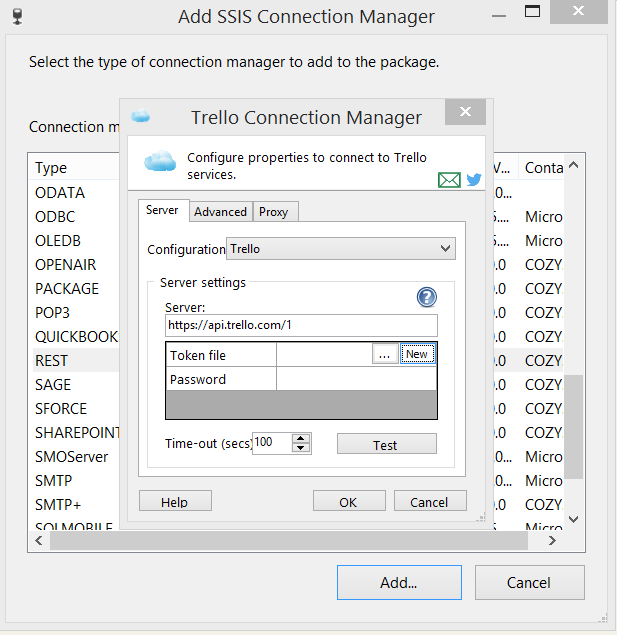Click the Password label cell
This screenshot has width=617, height=635.
click(221, 379)
